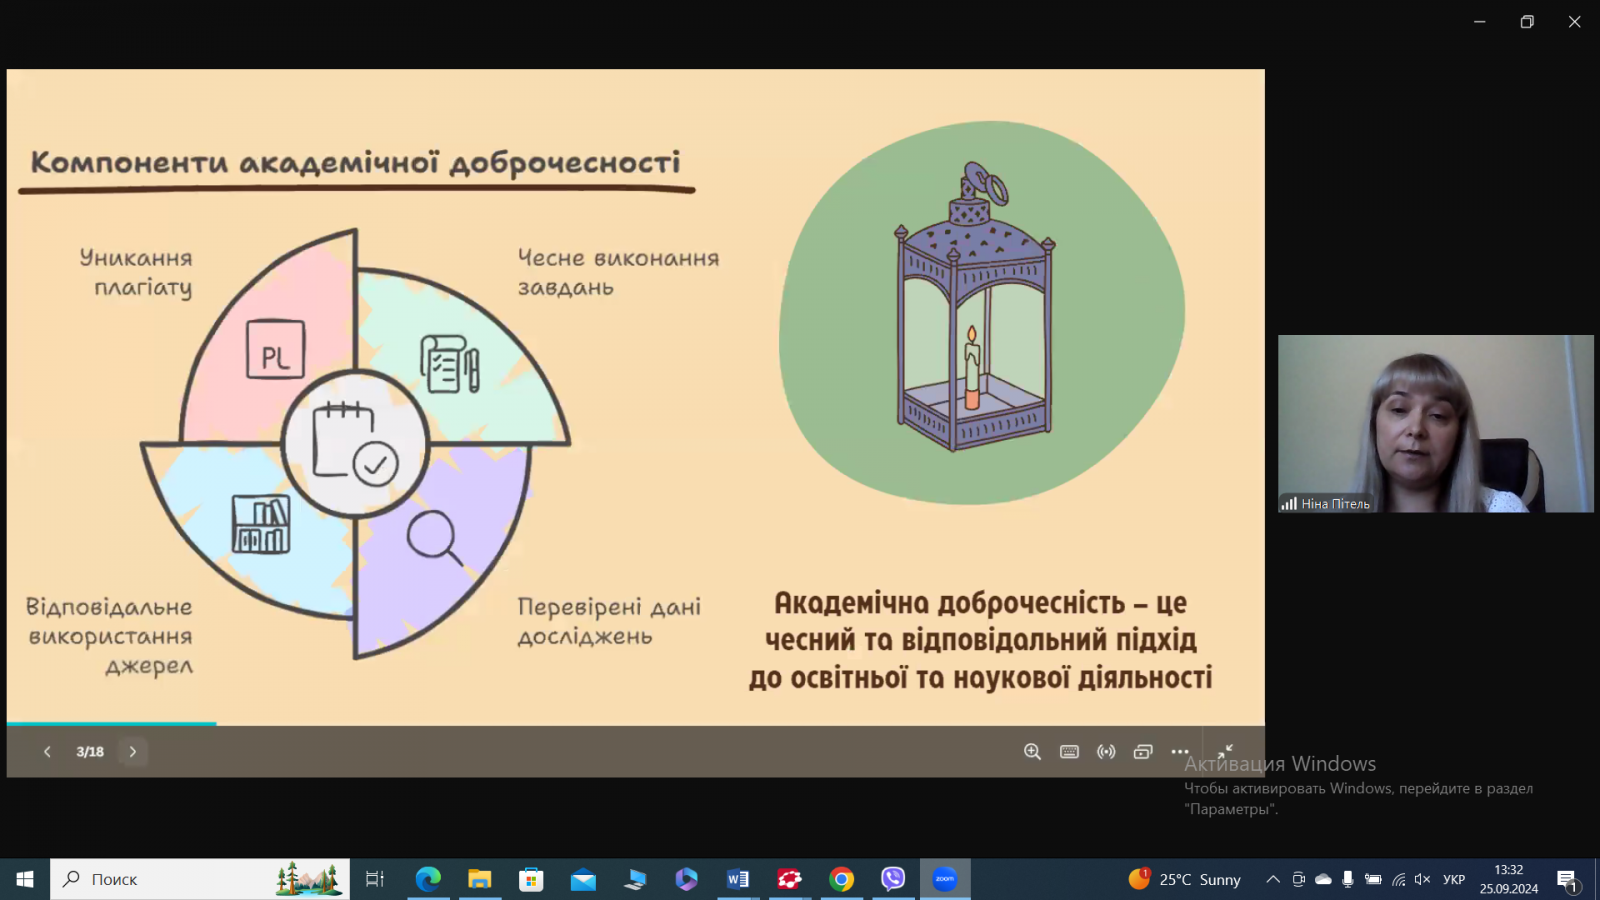Switch to Microsoft Word in taskbar
The height and width of the screenshot is (900, 1600).
click(738, 879)
